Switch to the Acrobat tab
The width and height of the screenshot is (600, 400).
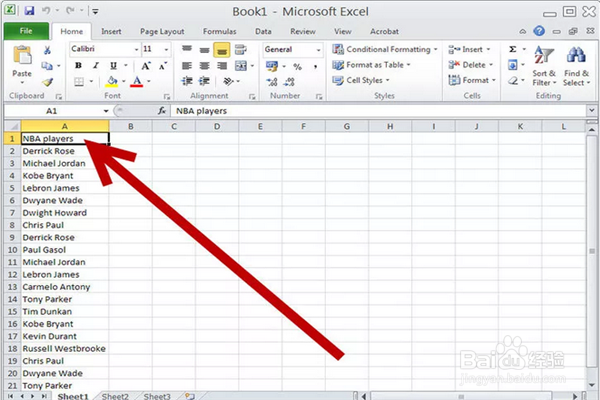pos(384,32)
